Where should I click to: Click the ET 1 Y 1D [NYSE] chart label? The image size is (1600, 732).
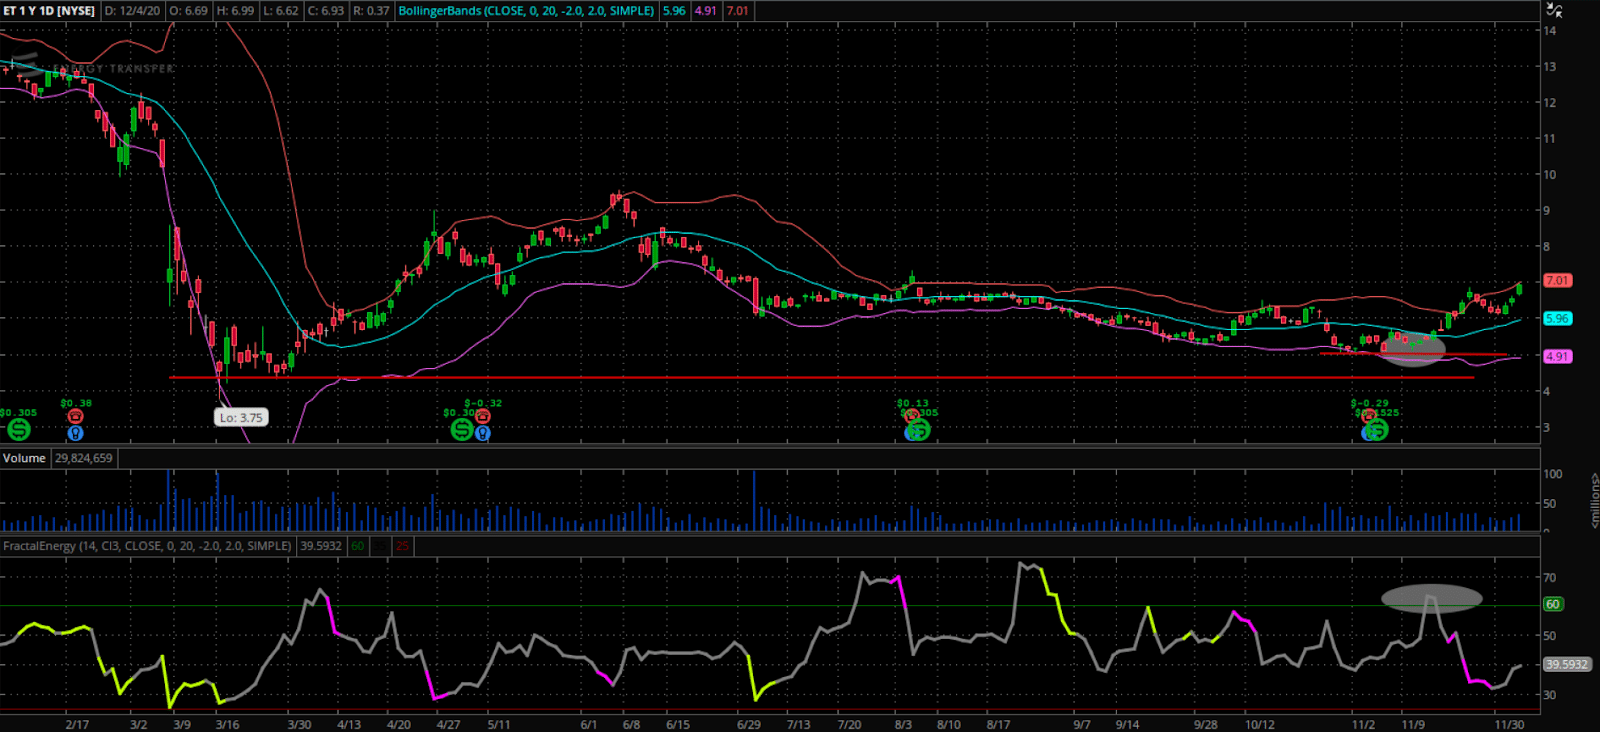[49, 11]
